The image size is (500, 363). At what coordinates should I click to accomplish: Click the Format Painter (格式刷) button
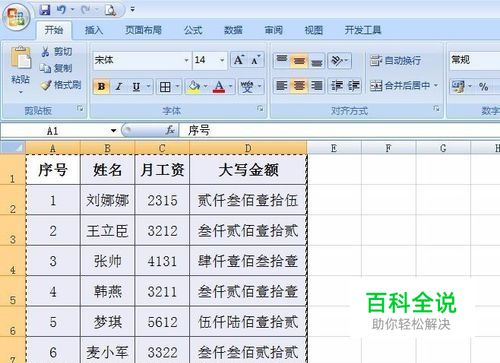(x=61, y=85)
